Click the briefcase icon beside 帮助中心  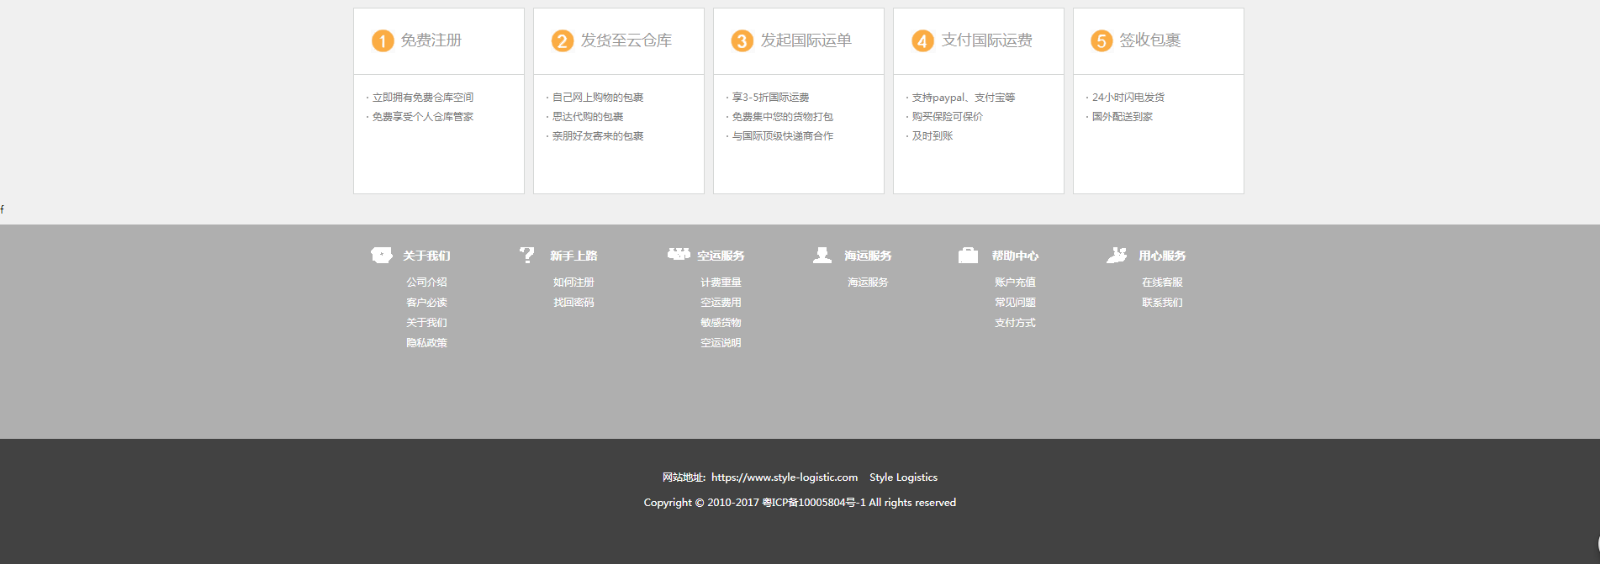[x=968, y=255]
